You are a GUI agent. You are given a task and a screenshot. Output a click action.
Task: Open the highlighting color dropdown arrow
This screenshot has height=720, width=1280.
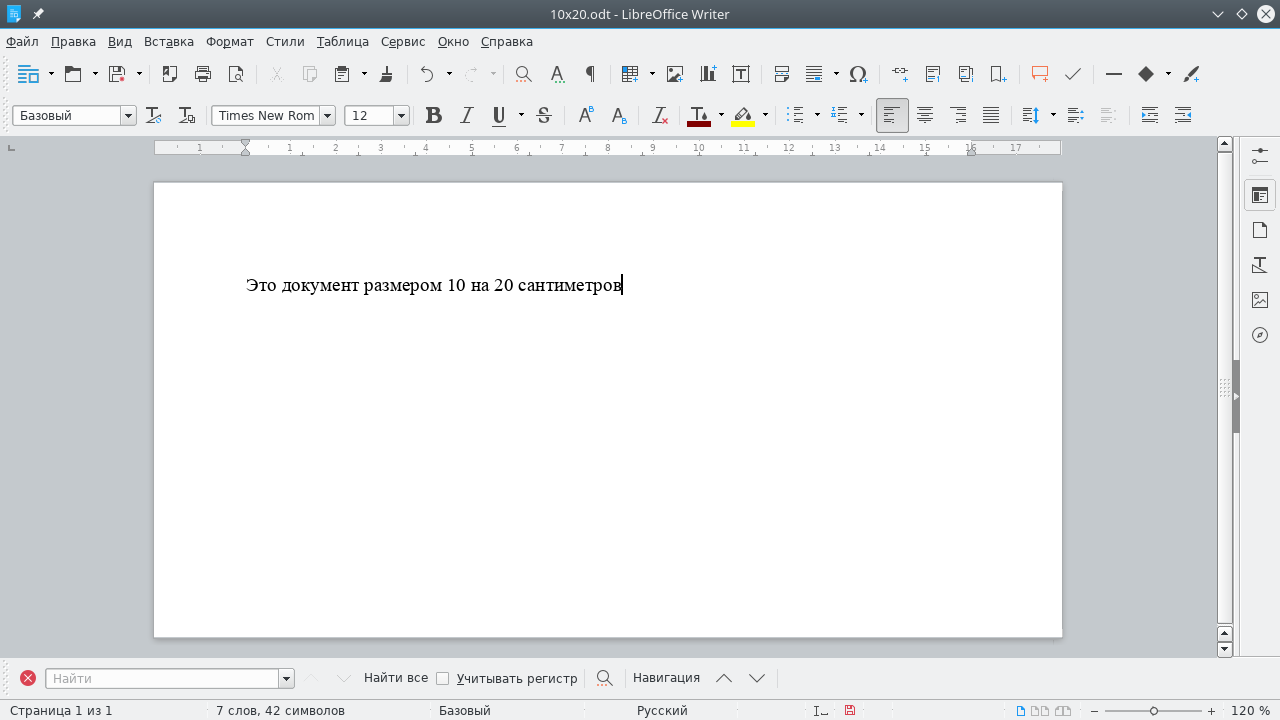tap(765, 116)
